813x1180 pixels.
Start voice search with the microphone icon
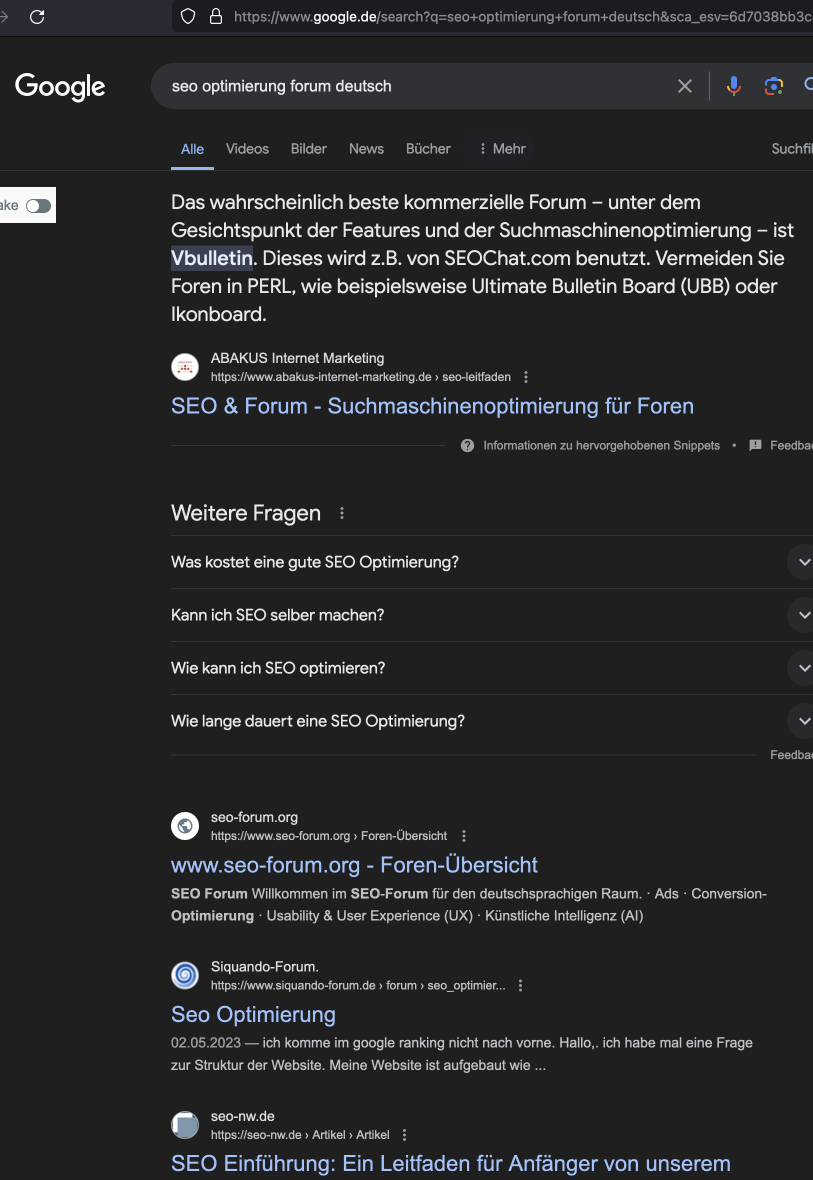pos(733,86)
